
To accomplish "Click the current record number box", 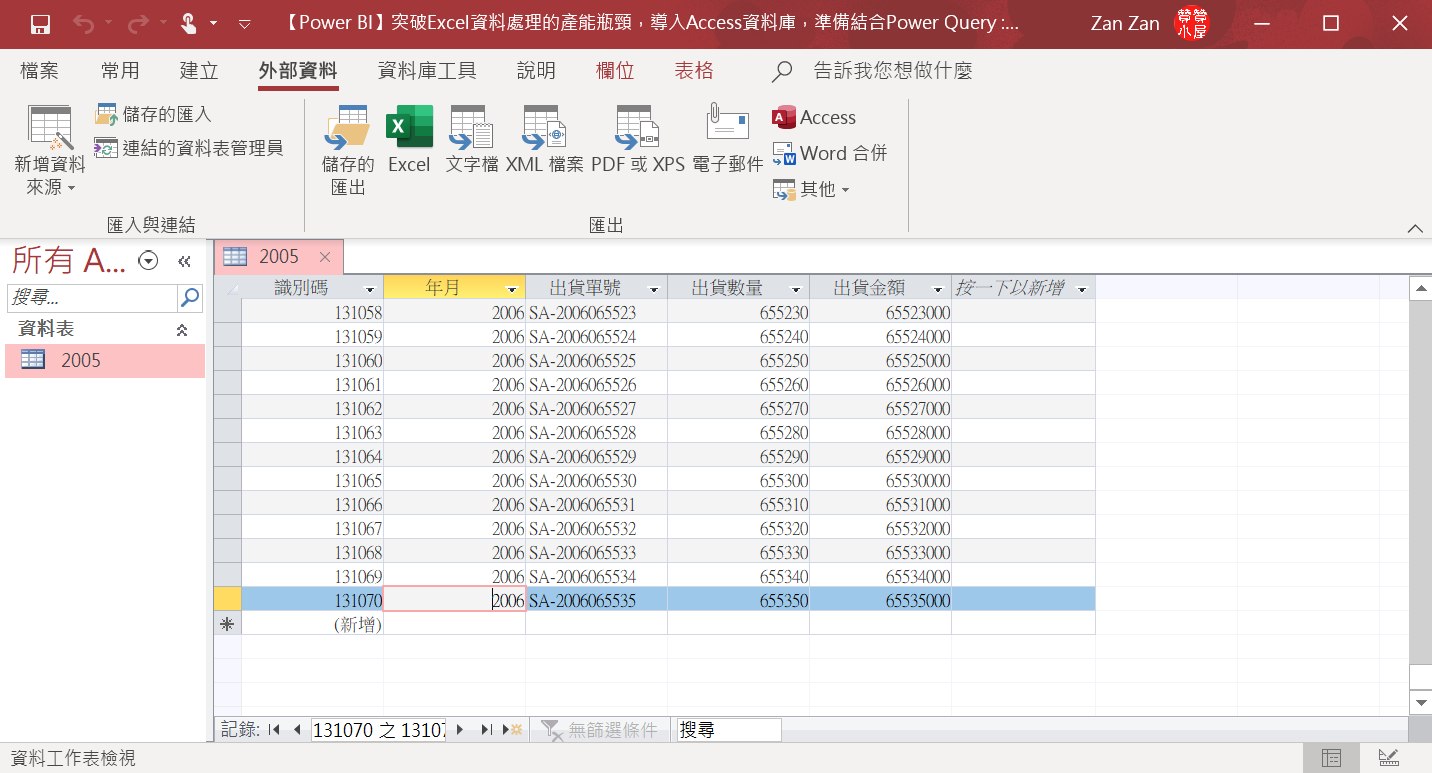I will tap(379, 730).
